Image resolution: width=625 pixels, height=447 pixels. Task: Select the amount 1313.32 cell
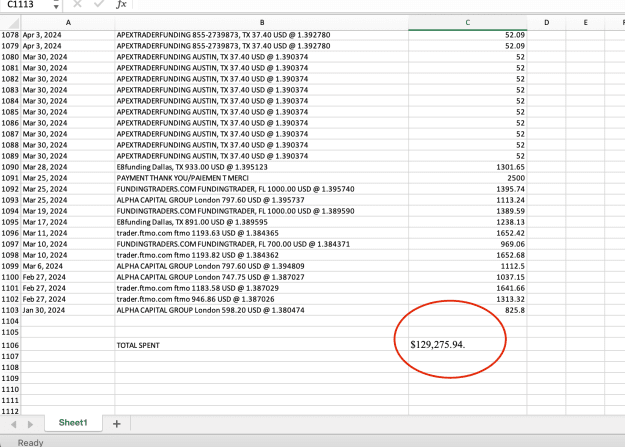pyautogui.click(x=468, y=299)
